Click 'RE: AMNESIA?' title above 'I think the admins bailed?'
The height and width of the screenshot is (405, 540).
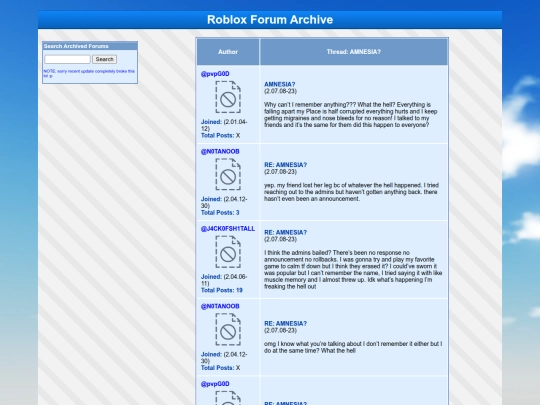point(285,232)
